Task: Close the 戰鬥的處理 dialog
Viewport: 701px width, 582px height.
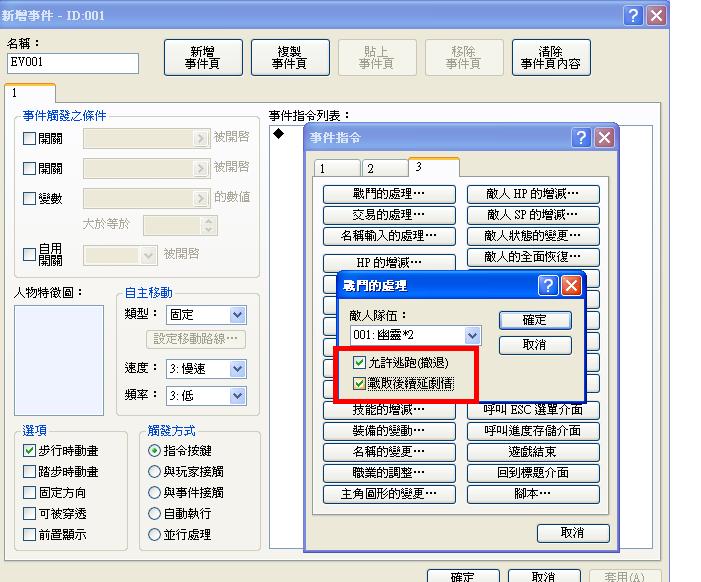Action: 571,285
